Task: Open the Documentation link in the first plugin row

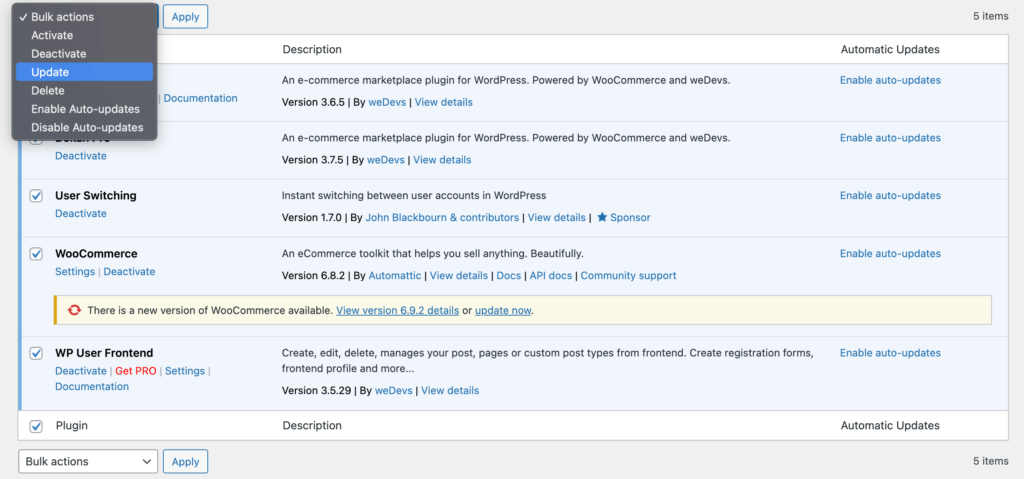Action: [200, 98]
